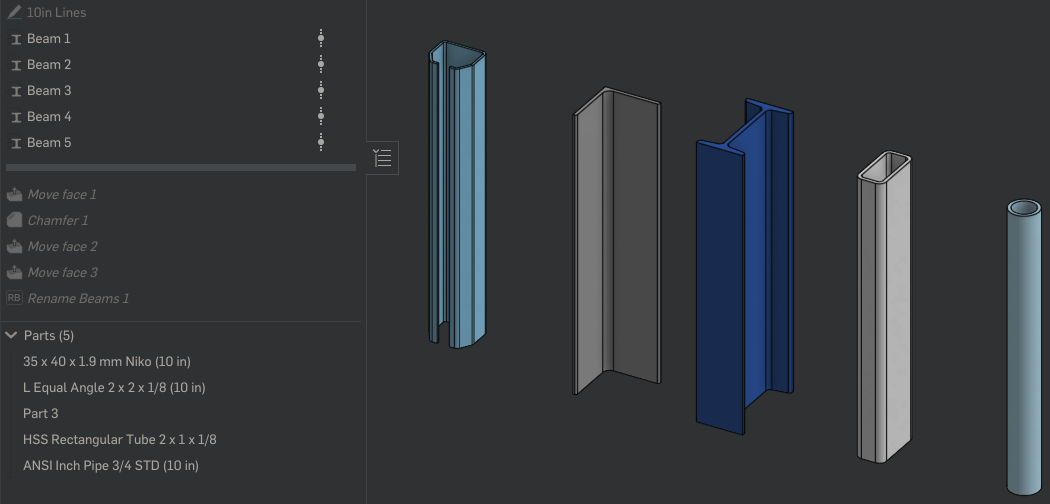Select part HSS Rectangular Tube 2 x 1 x 1/8
This screenshot has width=1050, height=504.
[119, 440]
